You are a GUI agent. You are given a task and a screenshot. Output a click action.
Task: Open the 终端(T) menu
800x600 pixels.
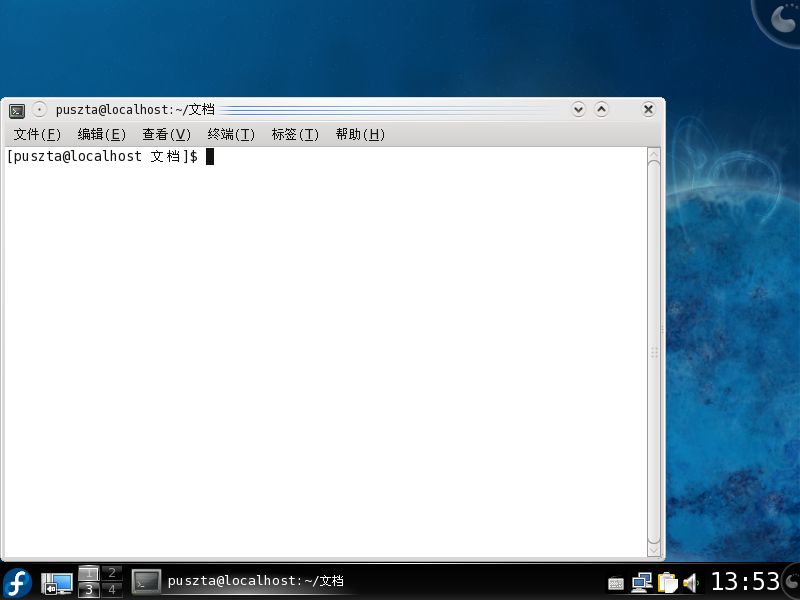coord(231,134)
